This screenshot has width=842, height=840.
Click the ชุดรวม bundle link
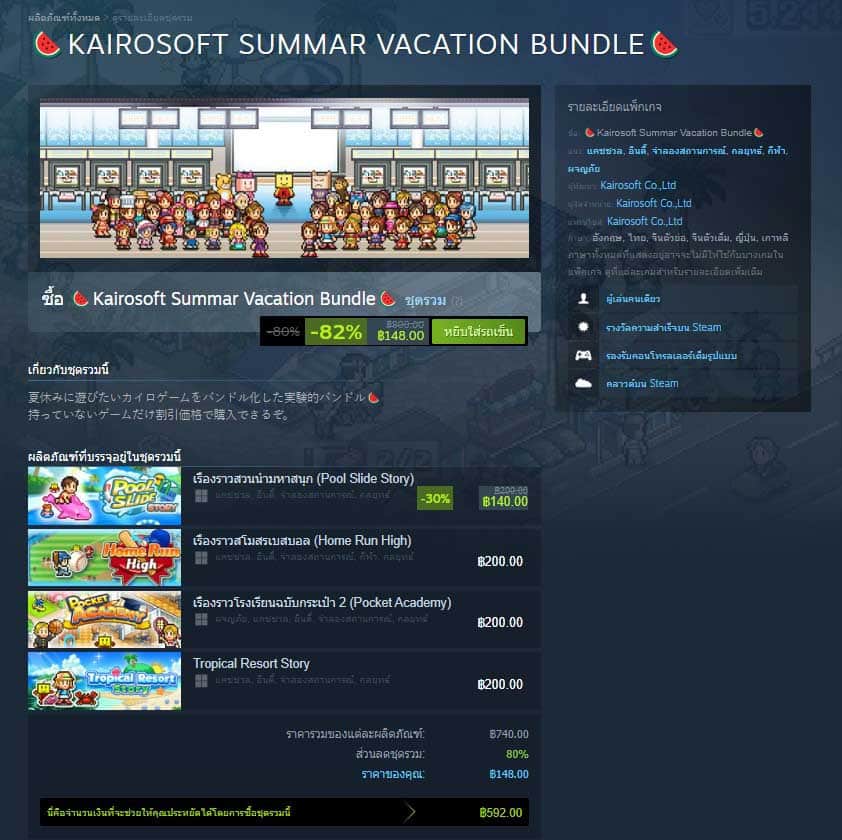click(x=425, y=300)
